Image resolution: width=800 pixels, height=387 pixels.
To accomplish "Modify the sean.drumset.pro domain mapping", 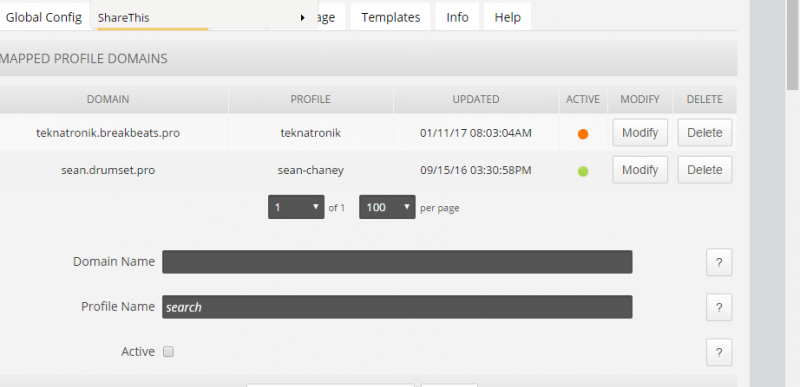I will pos(640,170).
